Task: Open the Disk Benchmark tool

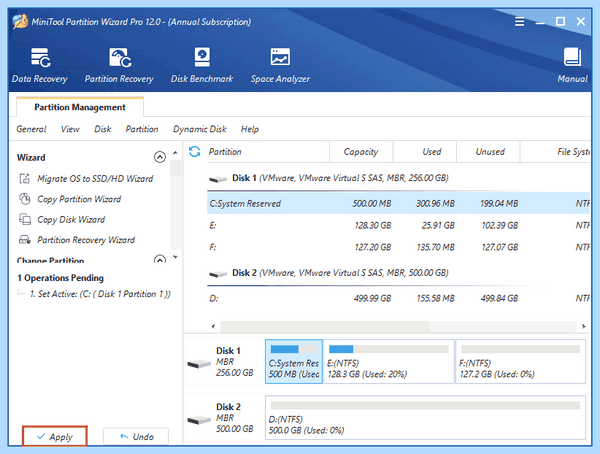Action: (x=202, y=65)
